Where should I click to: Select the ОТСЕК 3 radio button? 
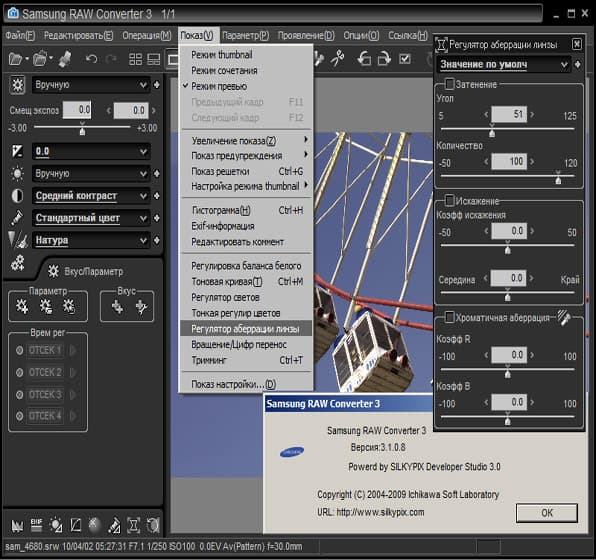19,395
